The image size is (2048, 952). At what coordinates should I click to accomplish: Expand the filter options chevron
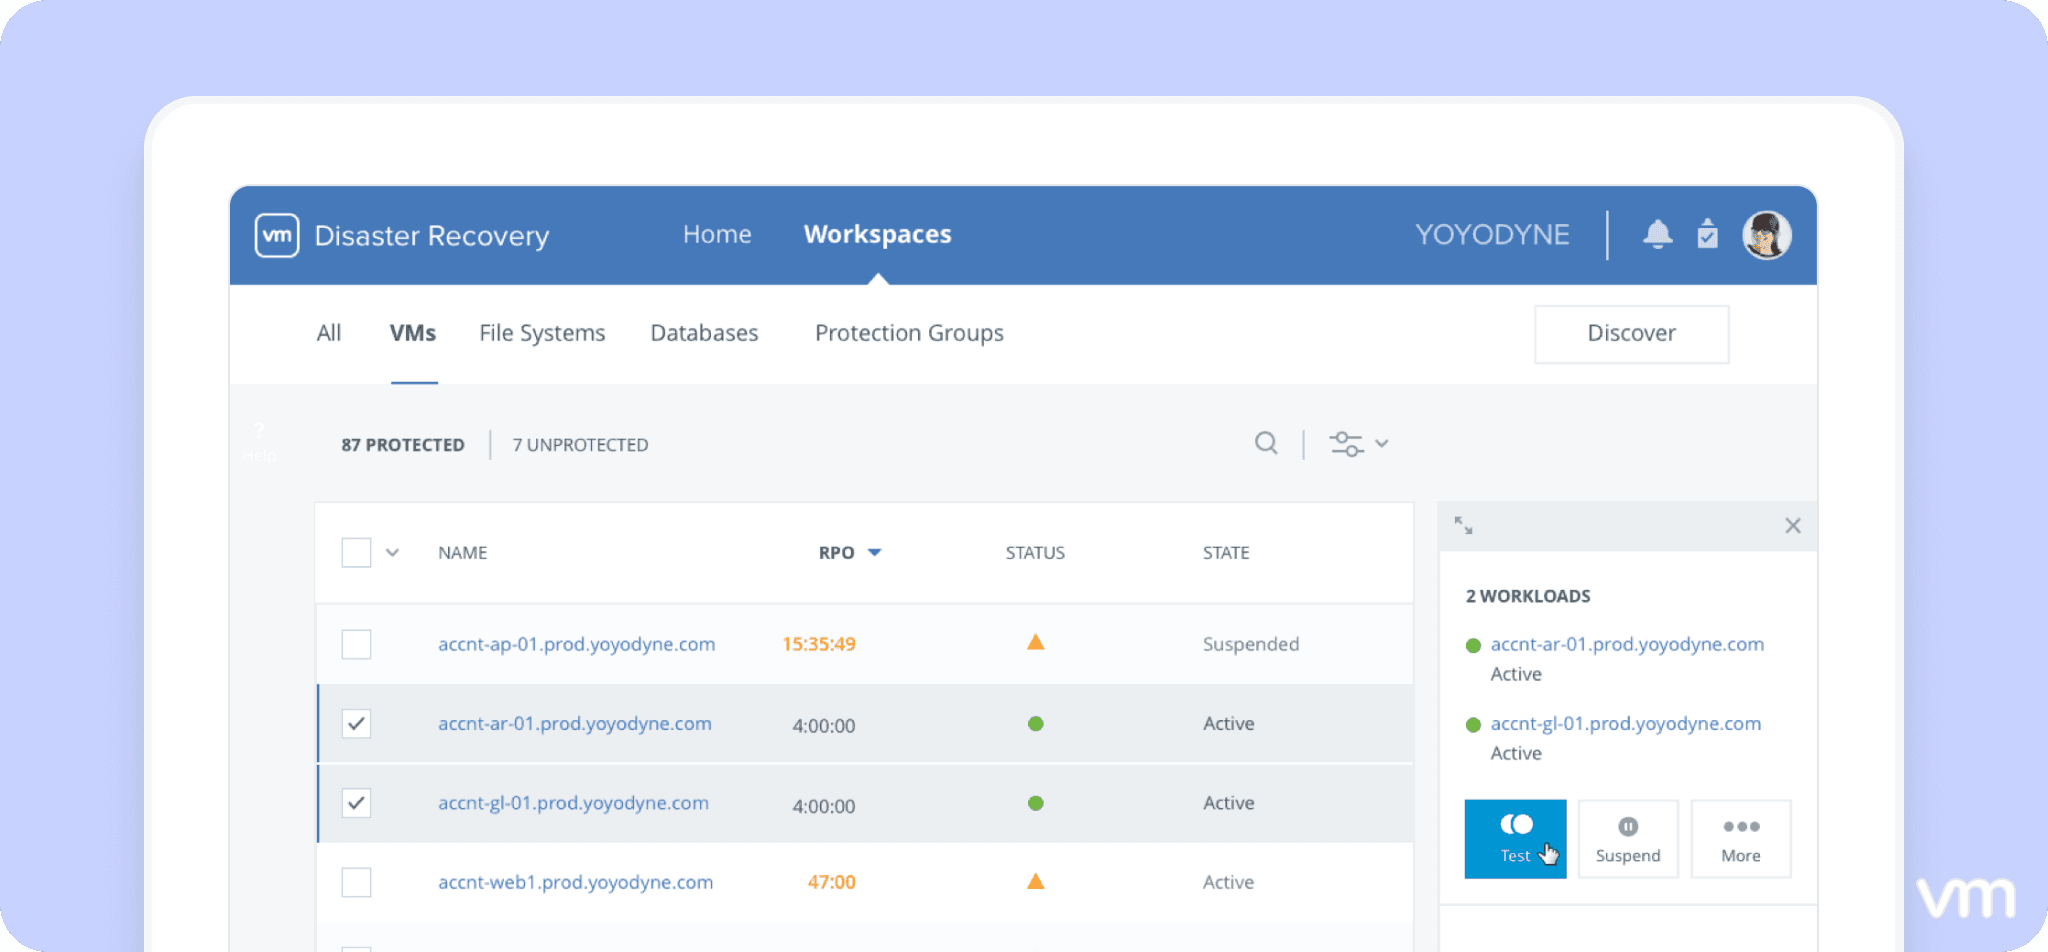(x=1383, y=443)
